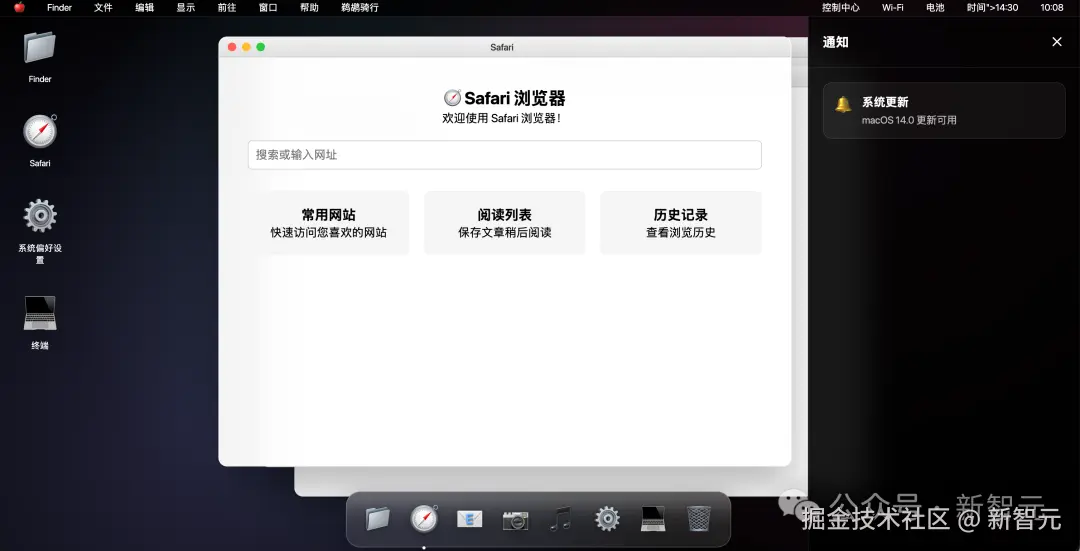
Task: Open the settings gear in the Dock
Action: click(x=607, y=519)
